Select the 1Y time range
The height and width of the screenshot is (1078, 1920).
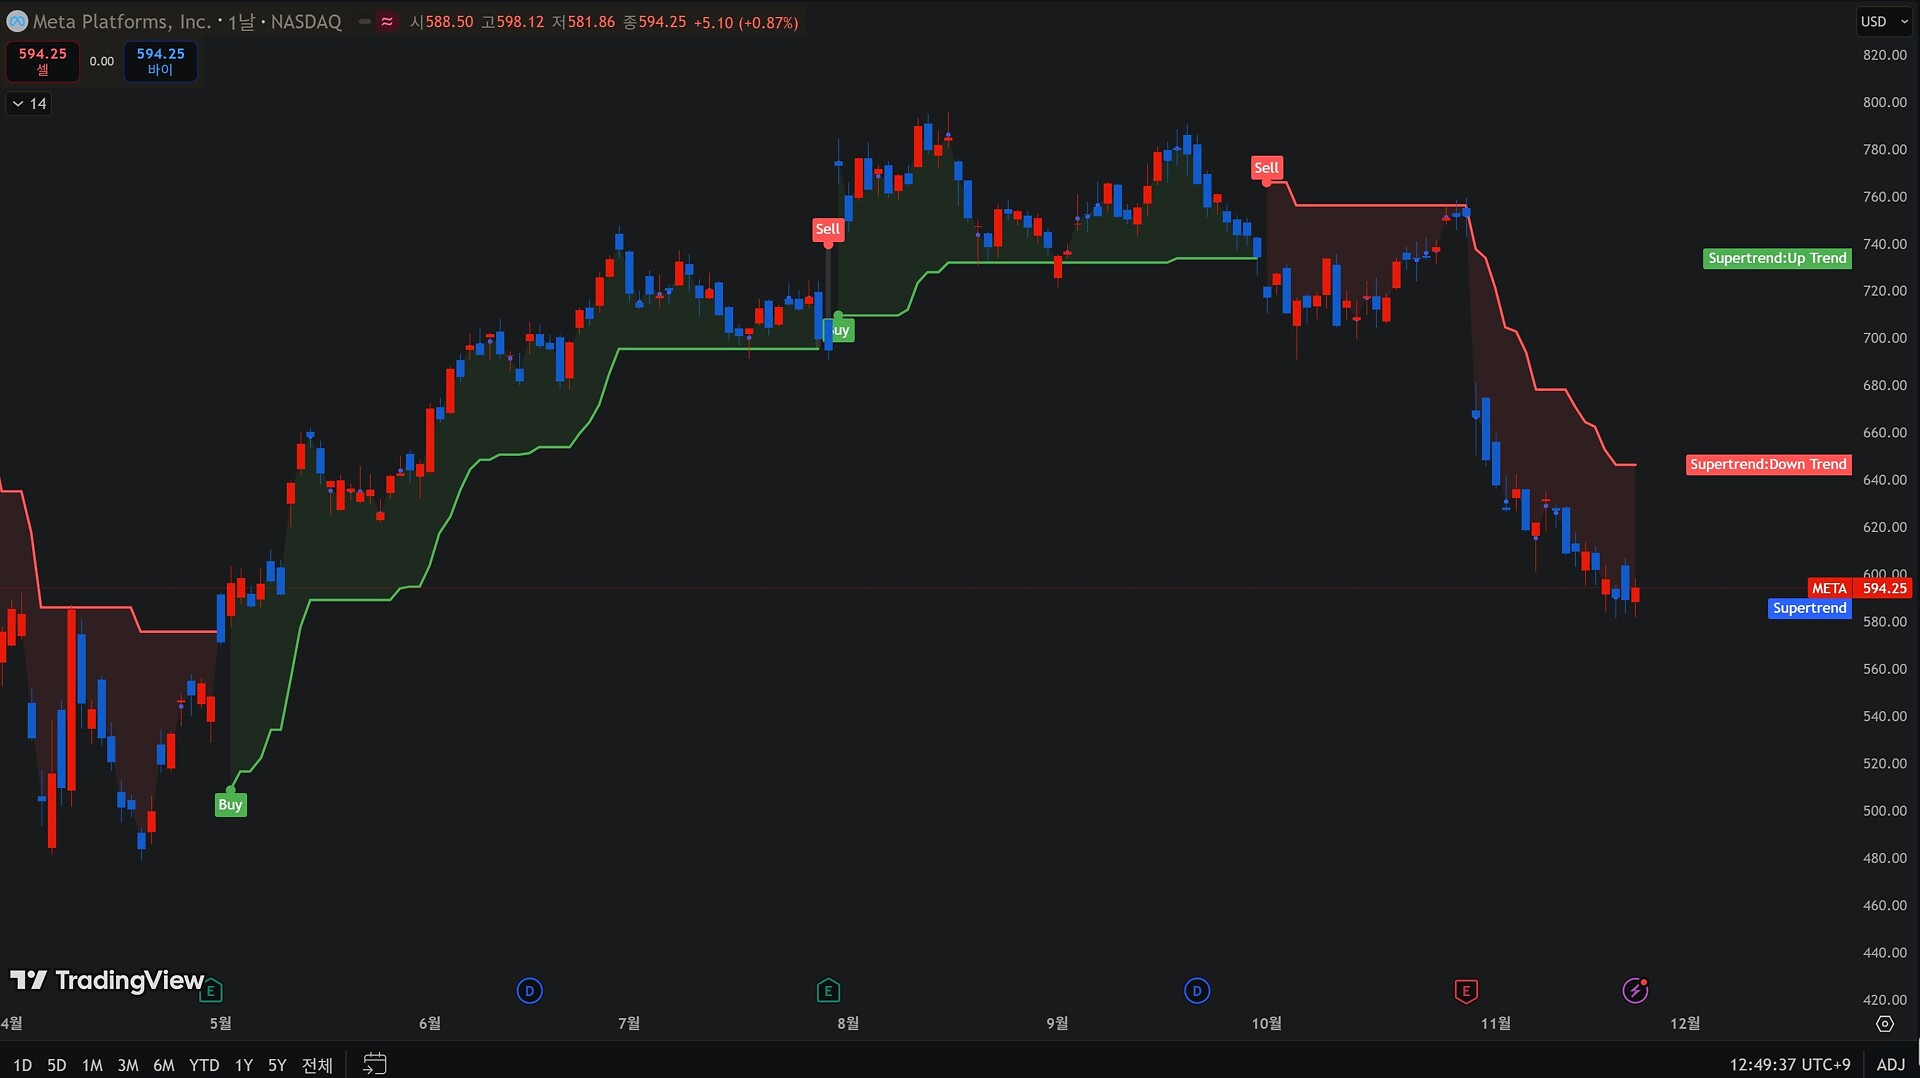coord(244,1065)
